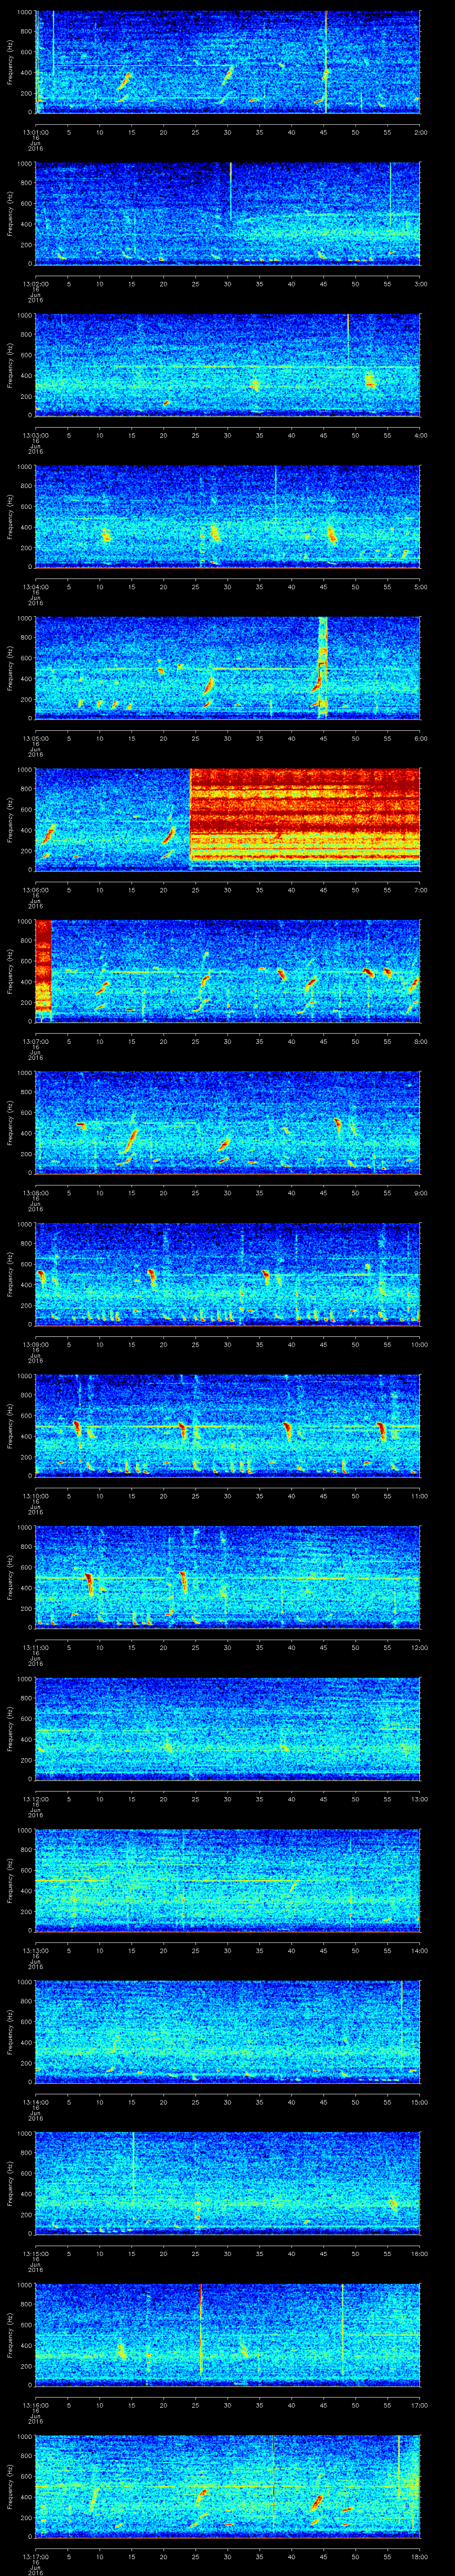The image size is (455, 2576).
Task: Click the '3:00' end-of-axis label
Action: click(x=420, y=284)
